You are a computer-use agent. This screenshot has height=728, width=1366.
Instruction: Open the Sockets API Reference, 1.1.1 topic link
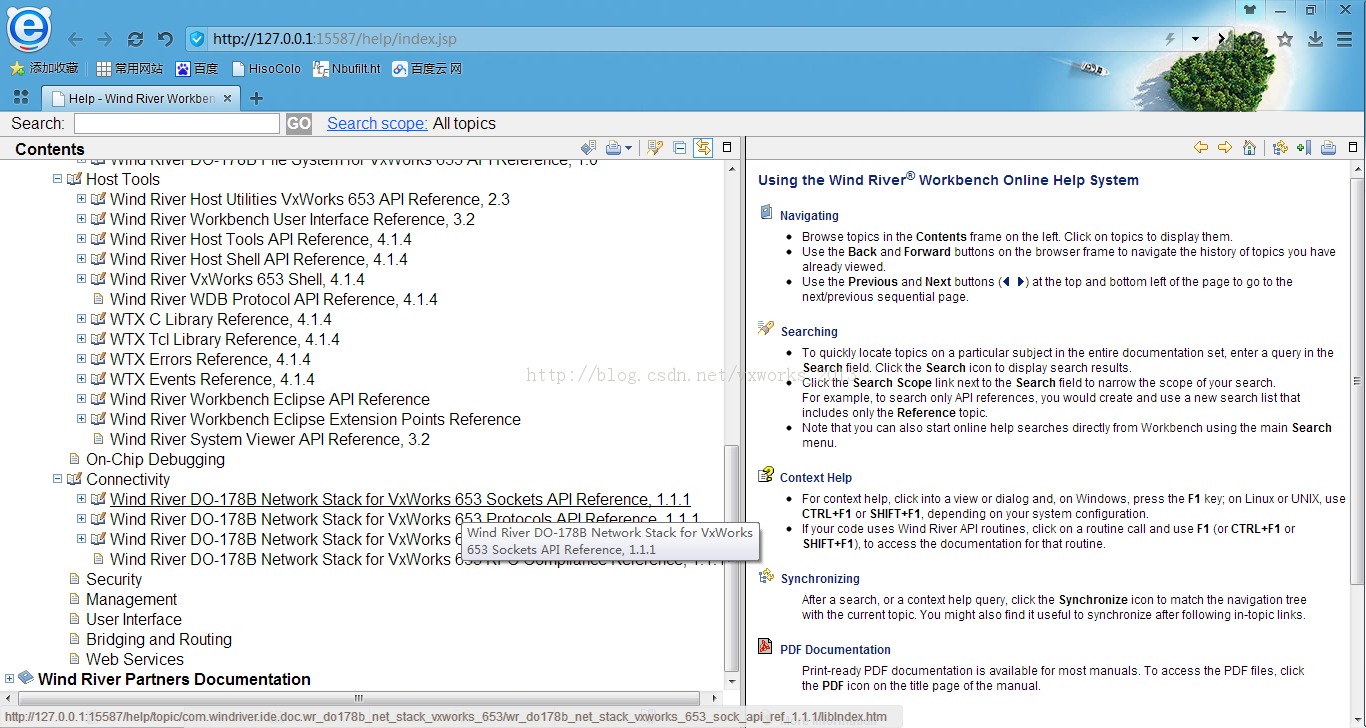pos(400,499)
